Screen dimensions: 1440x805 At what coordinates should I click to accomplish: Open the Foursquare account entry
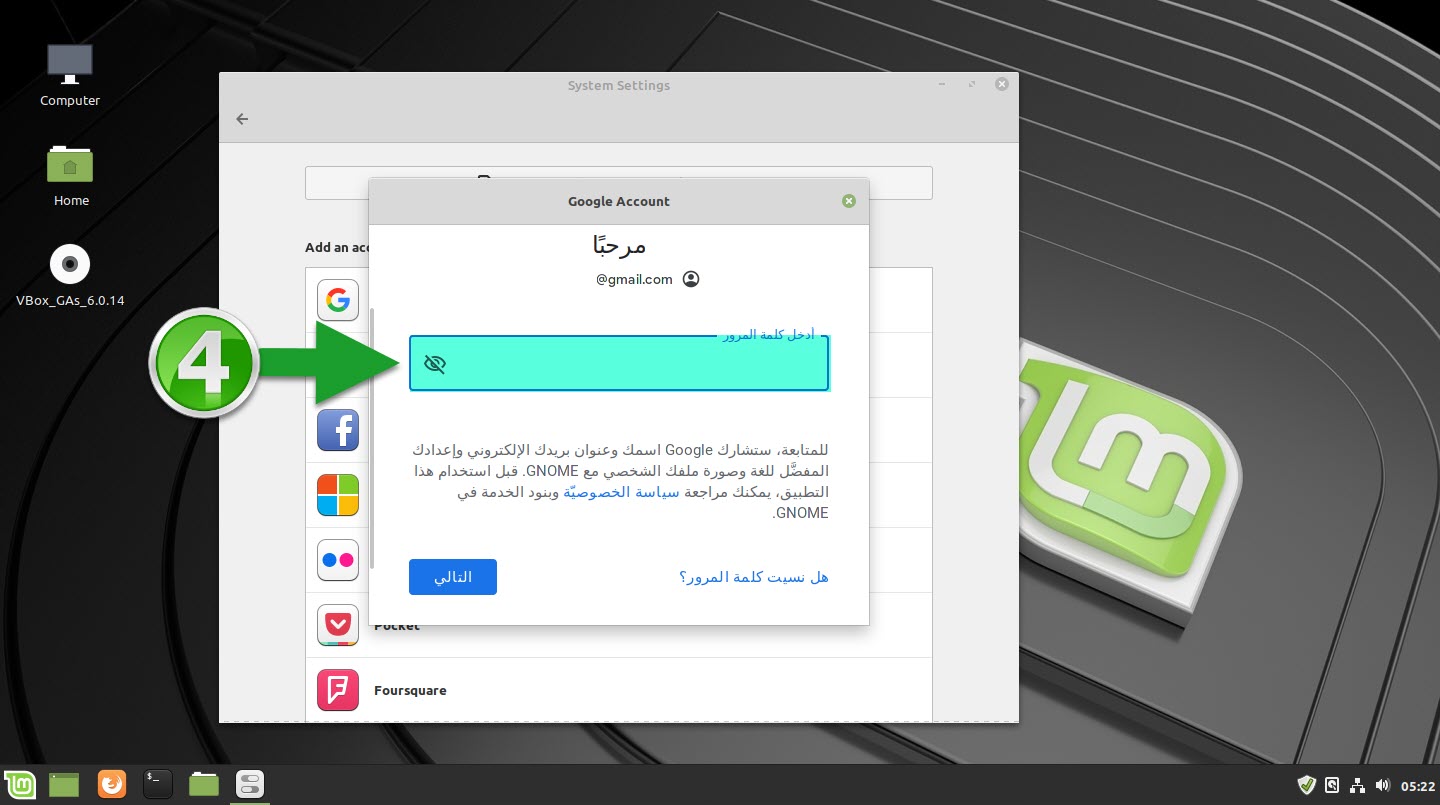coord(619,690)
